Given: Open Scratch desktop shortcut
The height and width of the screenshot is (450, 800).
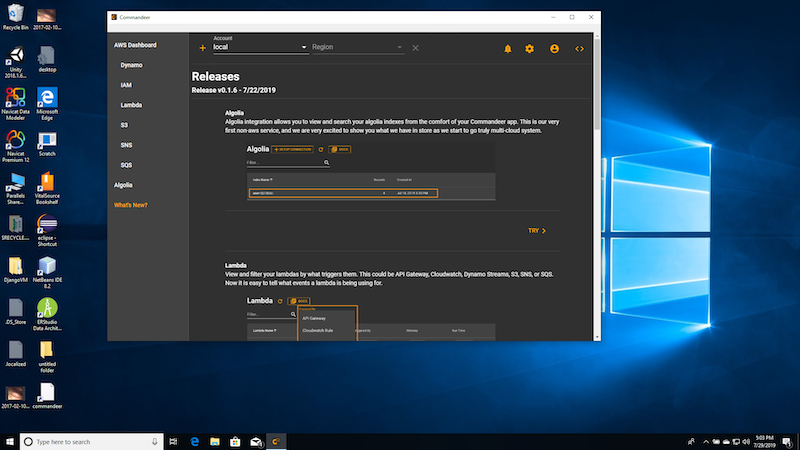Looking at the screenshot, I should tap(47, 143).
